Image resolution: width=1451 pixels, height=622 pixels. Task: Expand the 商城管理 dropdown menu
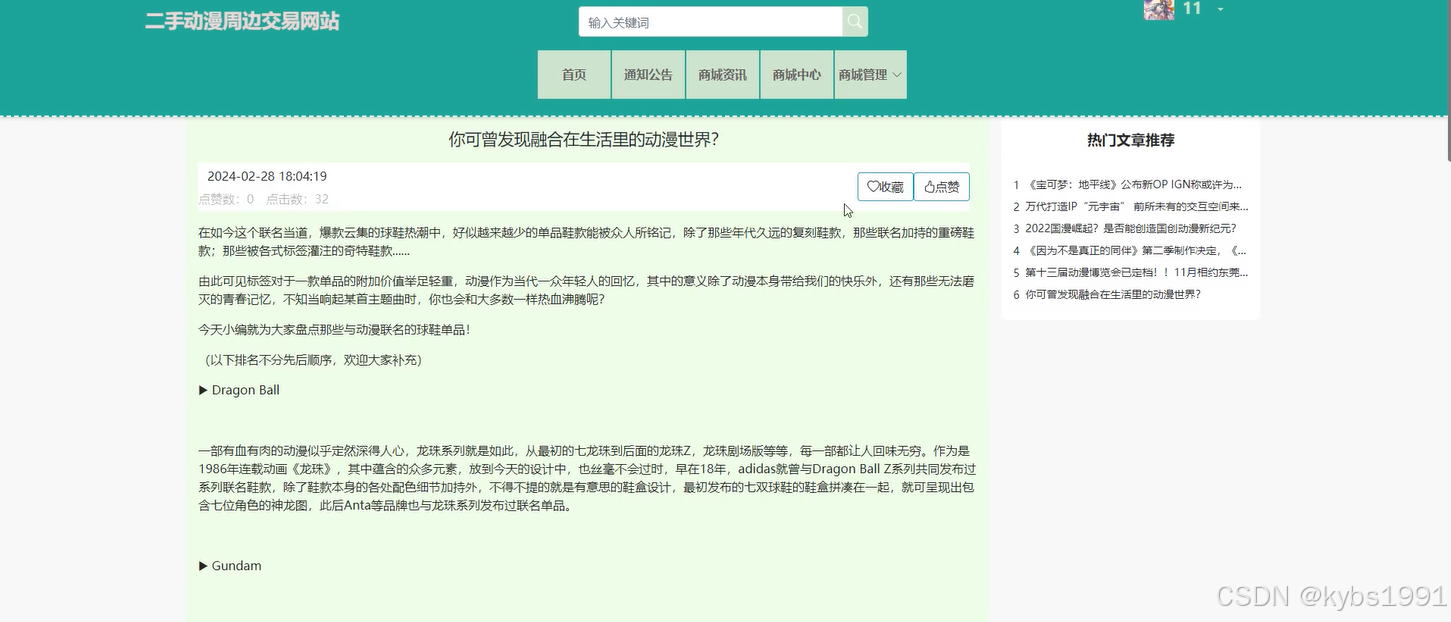(x=871, y=75)
